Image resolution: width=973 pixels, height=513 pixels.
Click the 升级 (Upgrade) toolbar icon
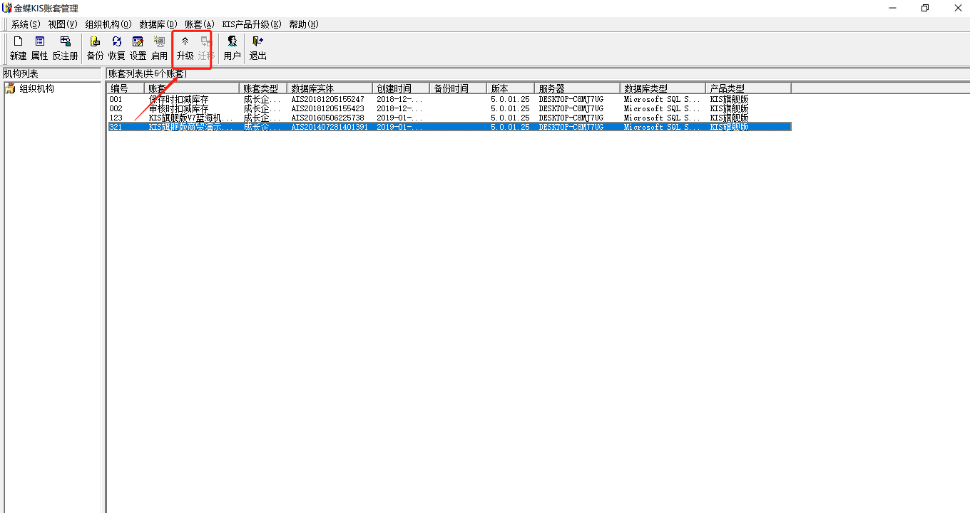pos(185,48)
